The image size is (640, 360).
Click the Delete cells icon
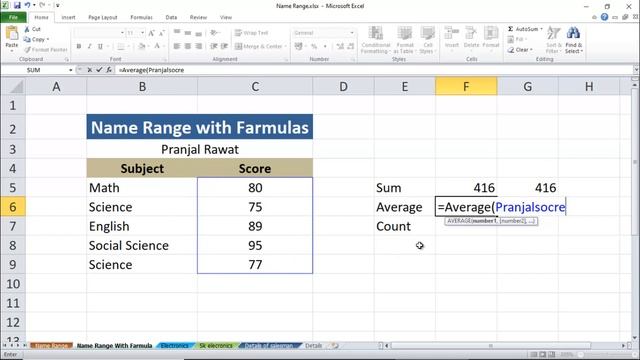pos(471,33)
